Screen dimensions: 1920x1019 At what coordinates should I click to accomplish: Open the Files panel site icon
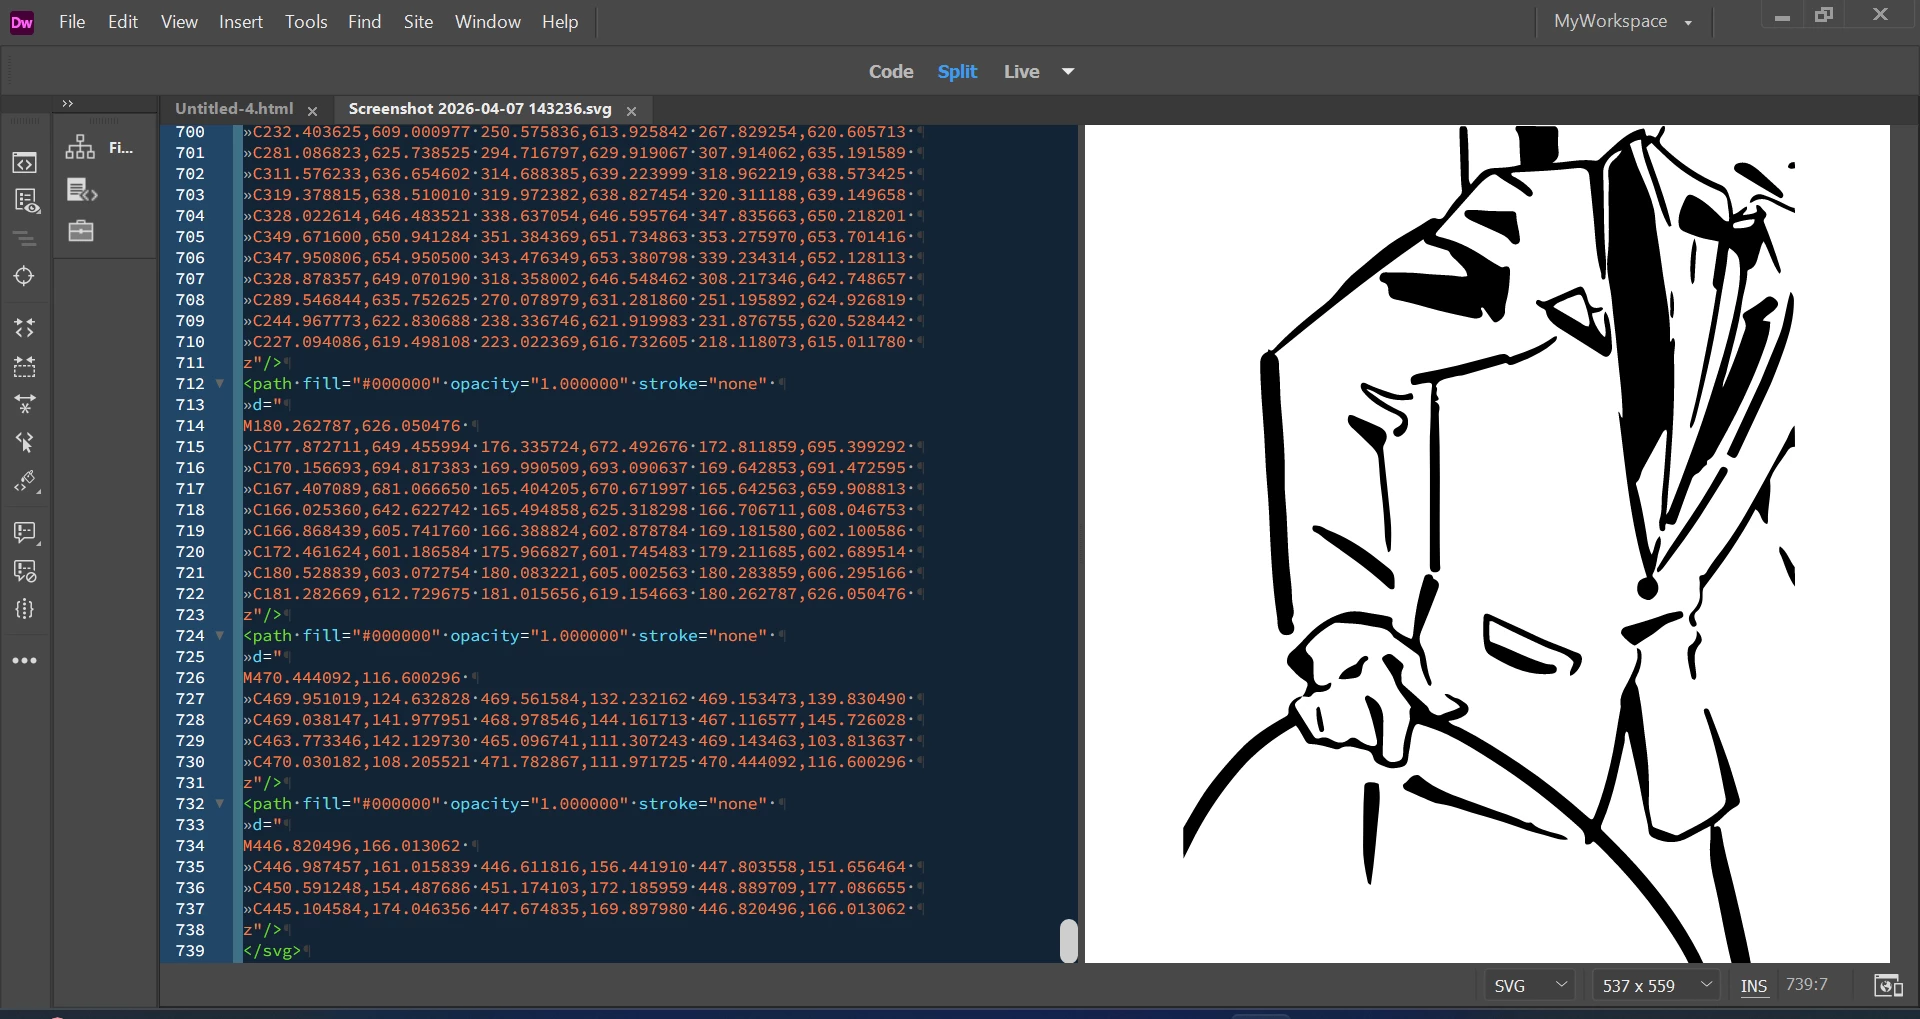coord(80,147)
